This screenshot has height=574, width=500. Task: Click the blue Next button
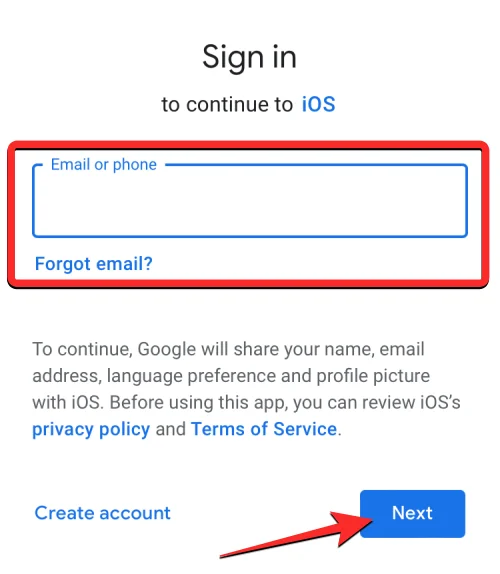click(413, 514)
